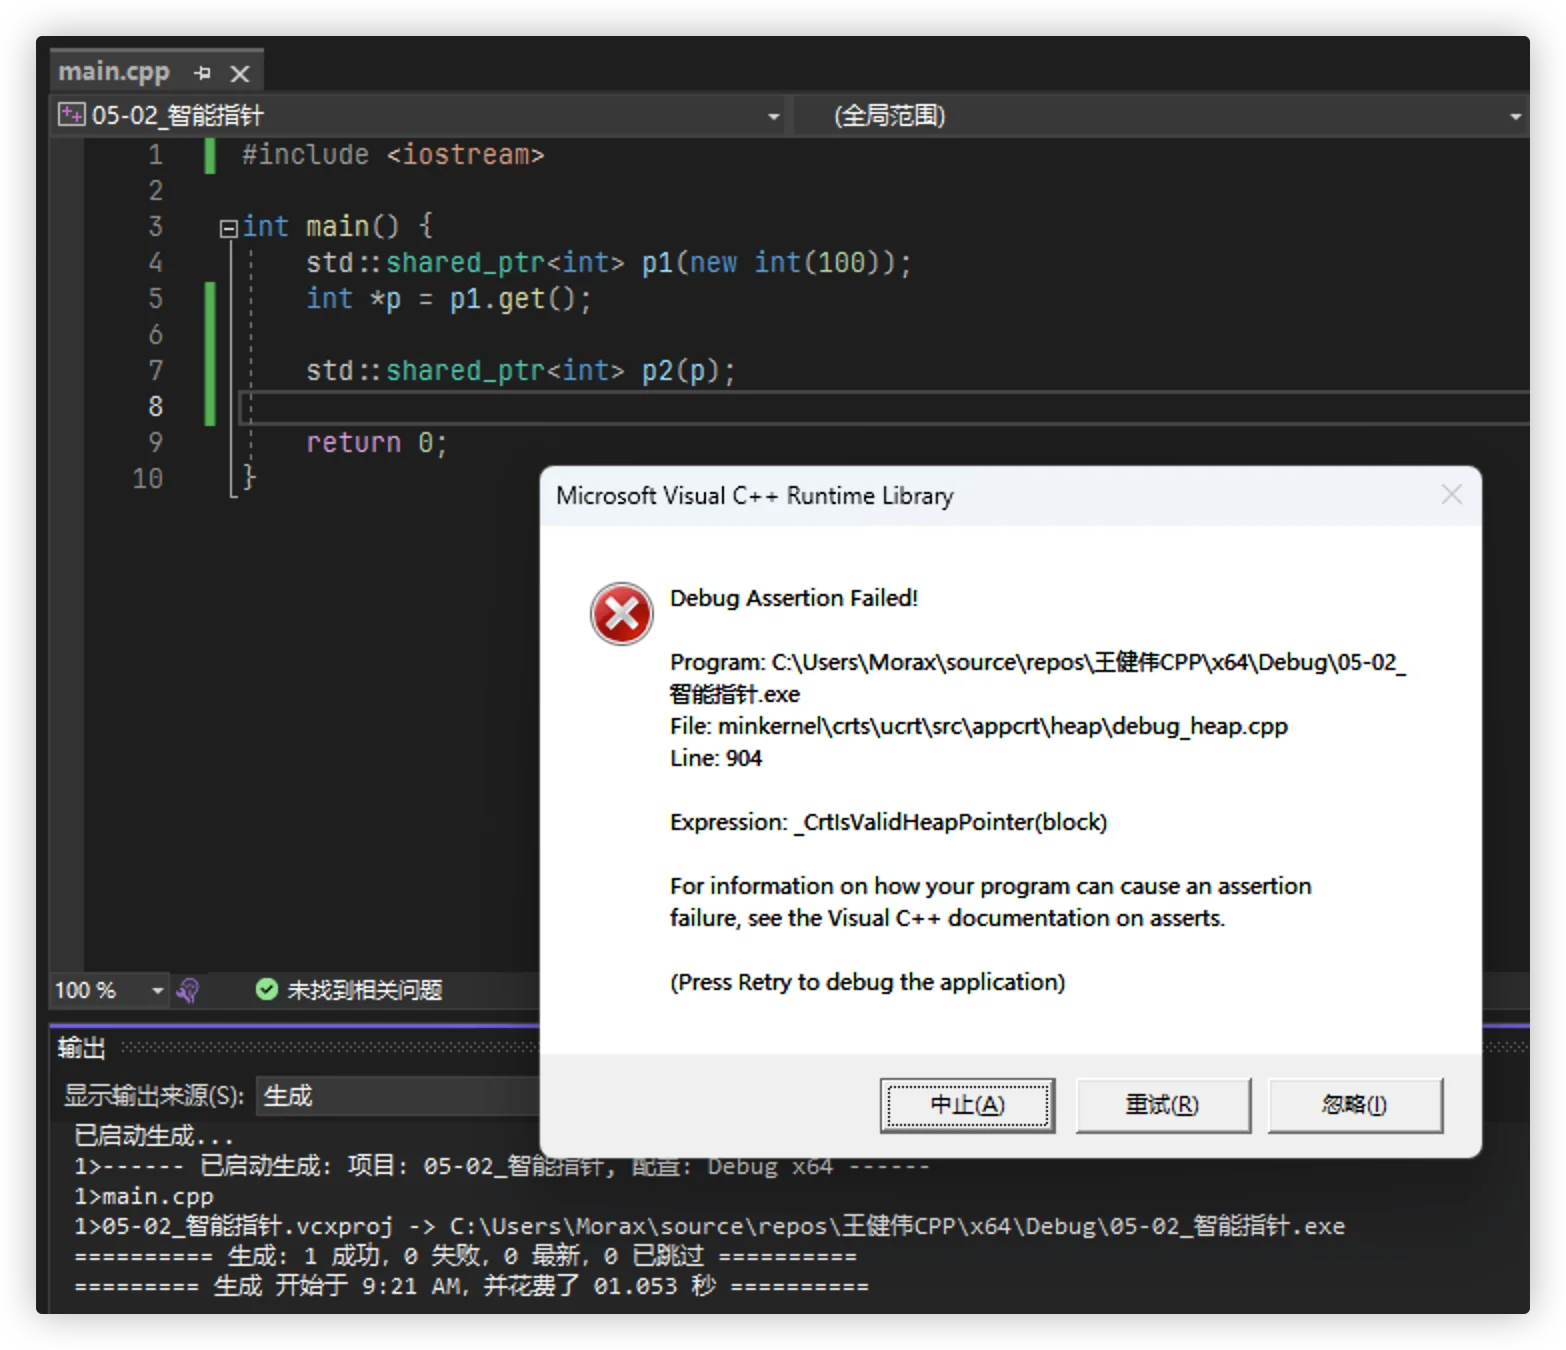
Task: Open the 显示输出来源 生成 combo box
Action: (x=400, y=1096)
